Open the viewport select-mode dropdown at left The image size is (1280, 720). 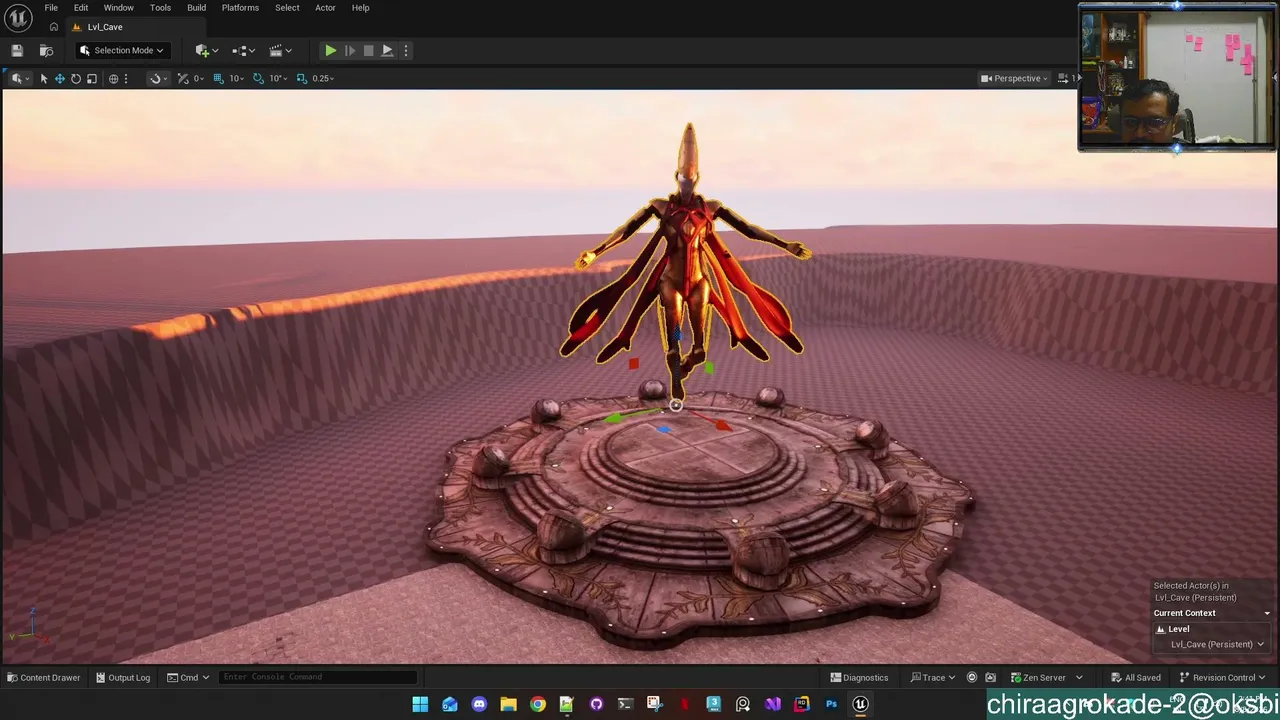pyautogui.click(x=19, y=78)
